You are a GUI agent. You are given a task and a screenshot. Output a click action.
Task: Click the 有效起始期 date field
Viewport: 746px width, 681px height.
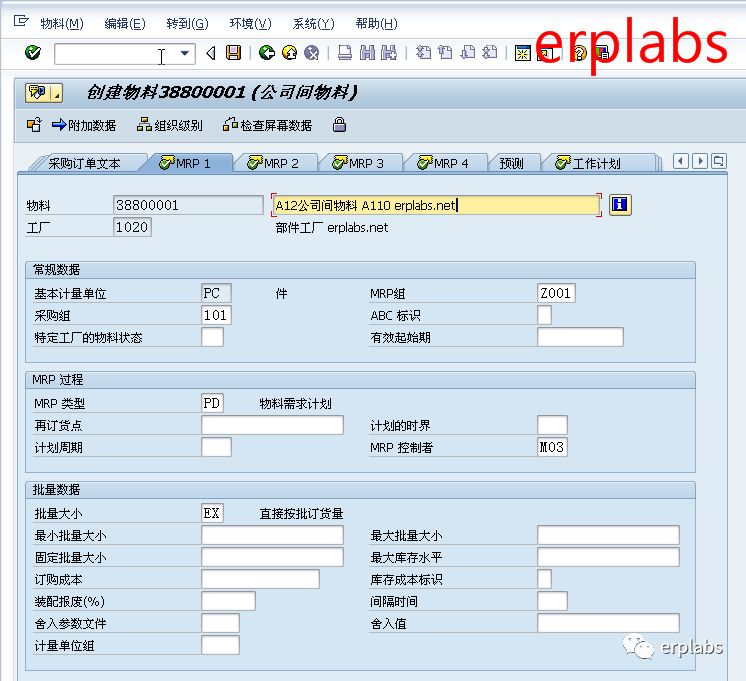580,337
